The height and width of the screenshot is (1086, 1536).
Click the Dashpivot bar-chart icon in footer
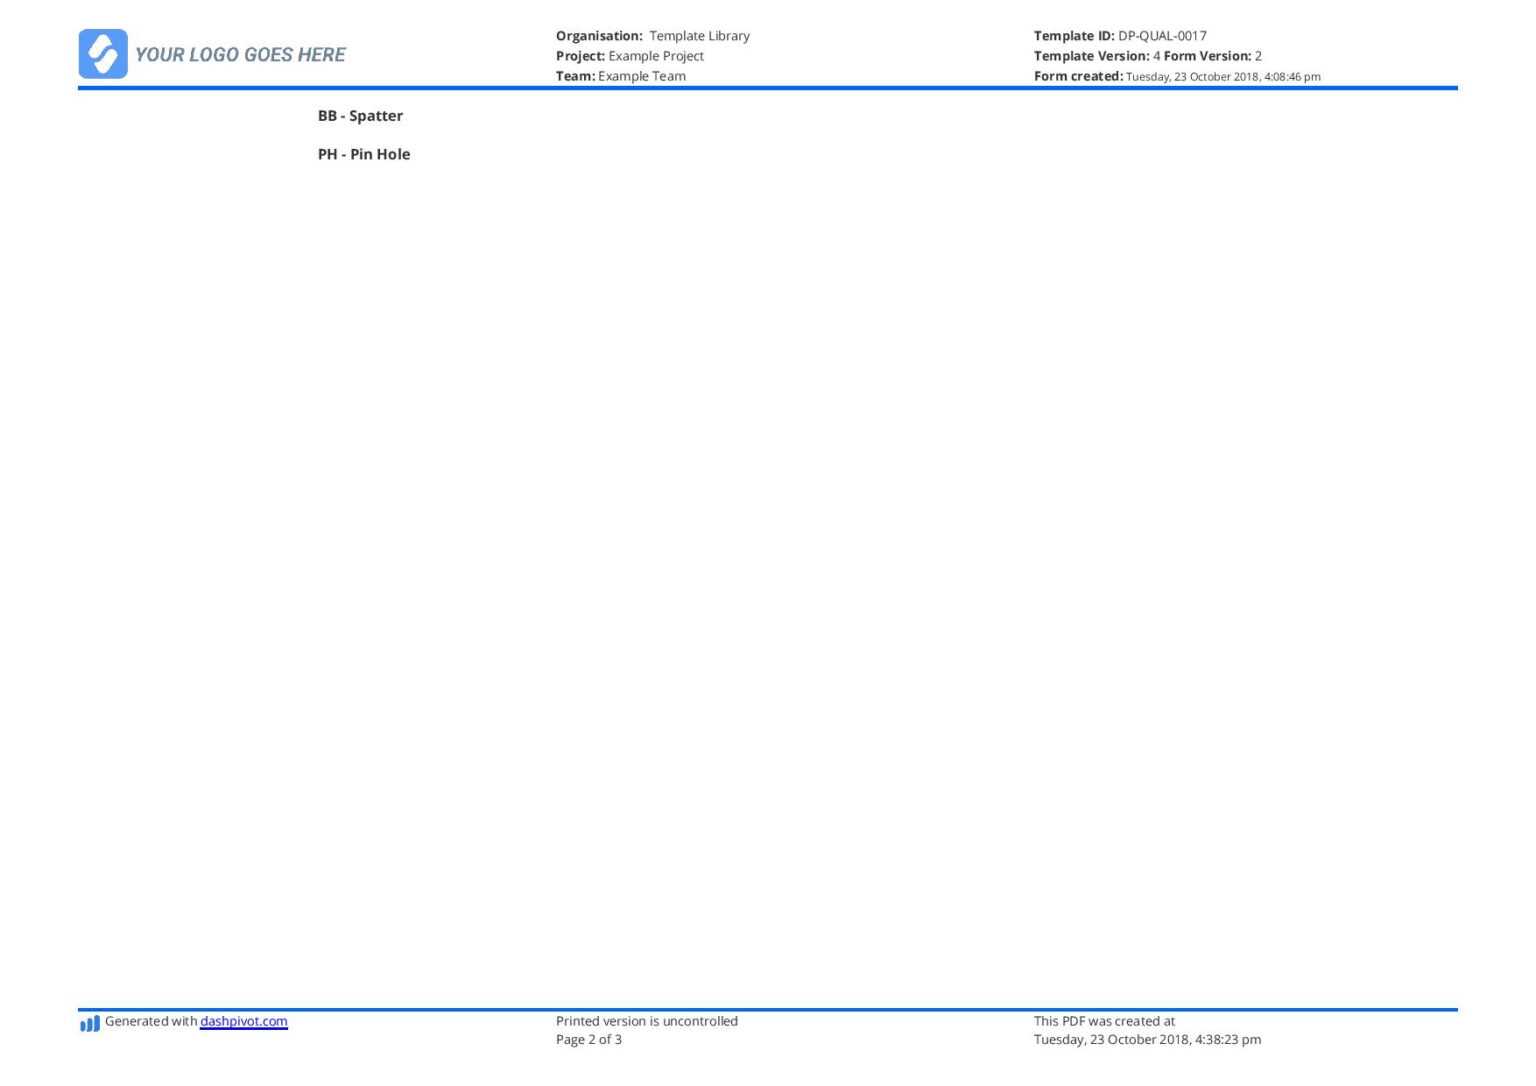tap(90, 1023)
